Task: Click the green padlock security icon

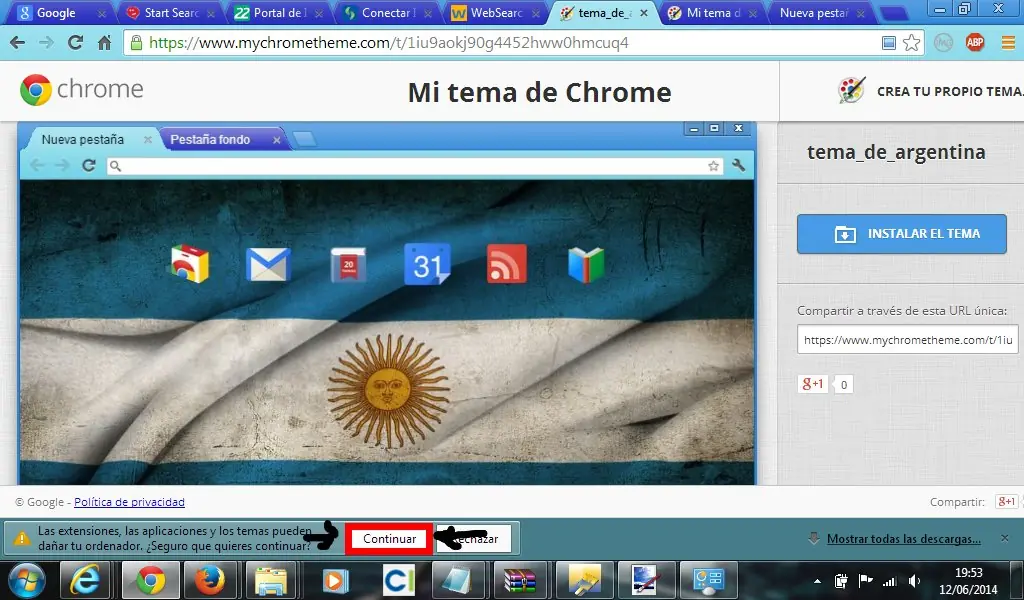Action: tap(136, 43)
